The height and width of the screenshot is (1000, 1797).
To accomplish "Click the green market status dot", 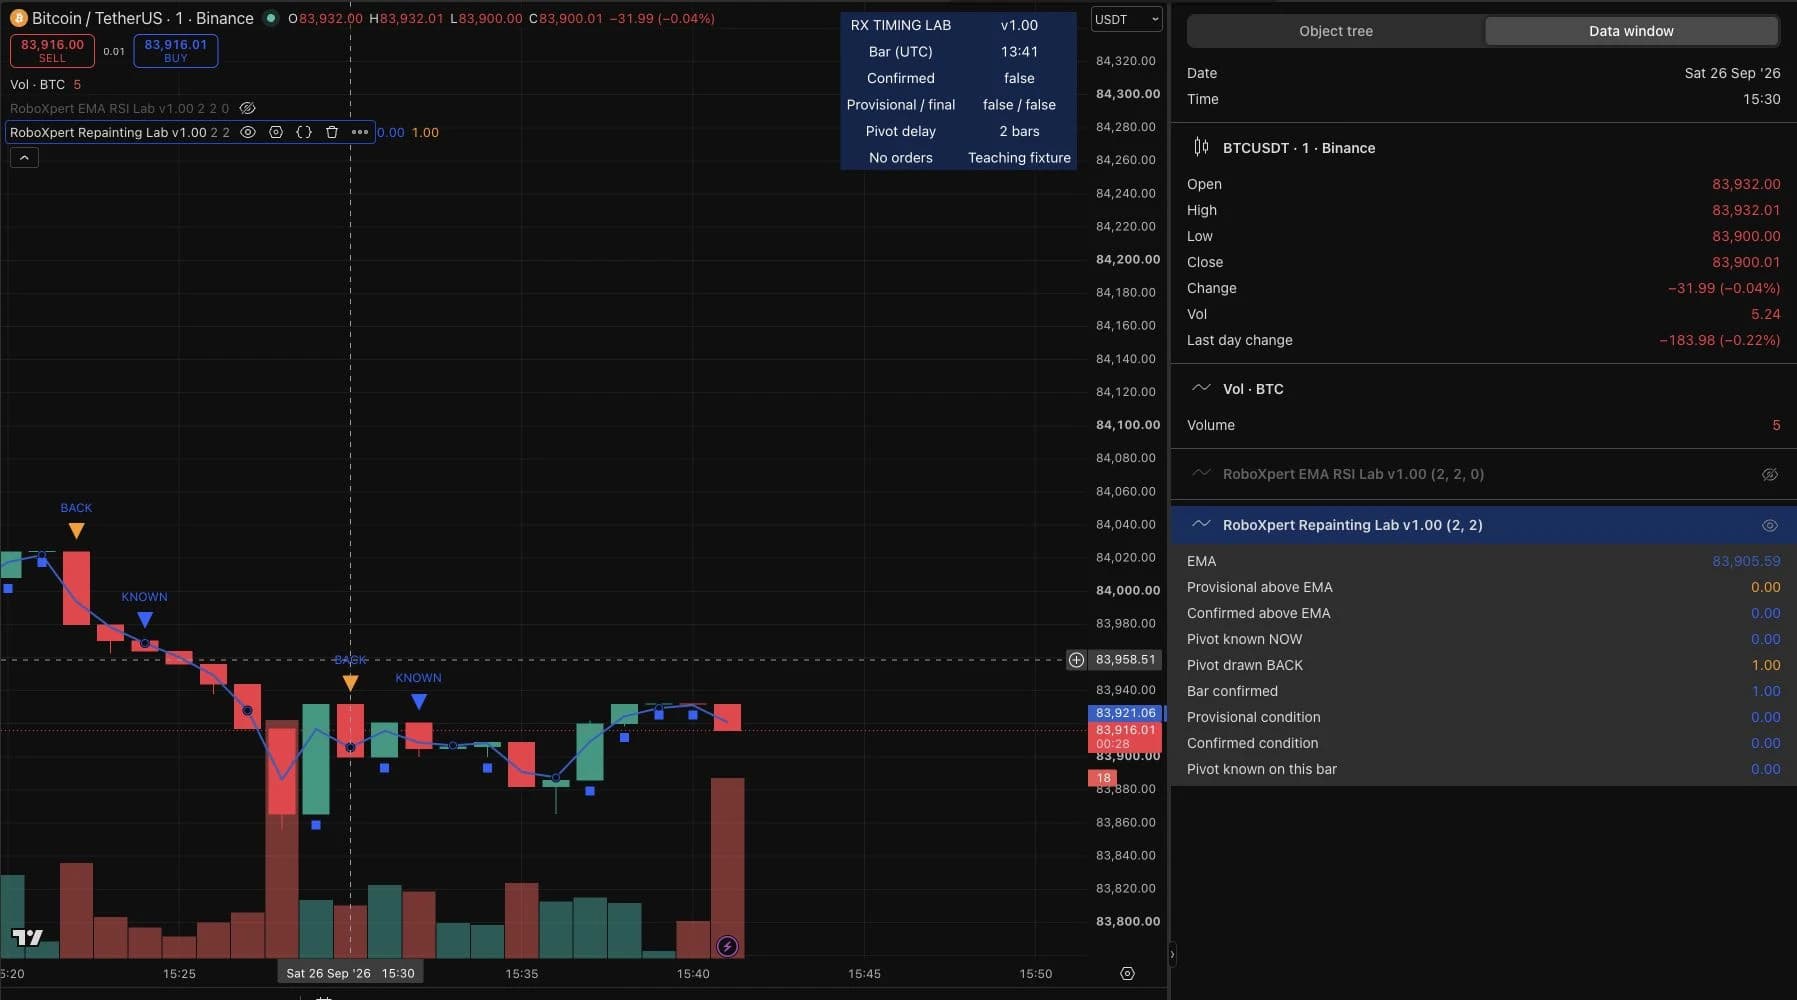I will point(270,18).
